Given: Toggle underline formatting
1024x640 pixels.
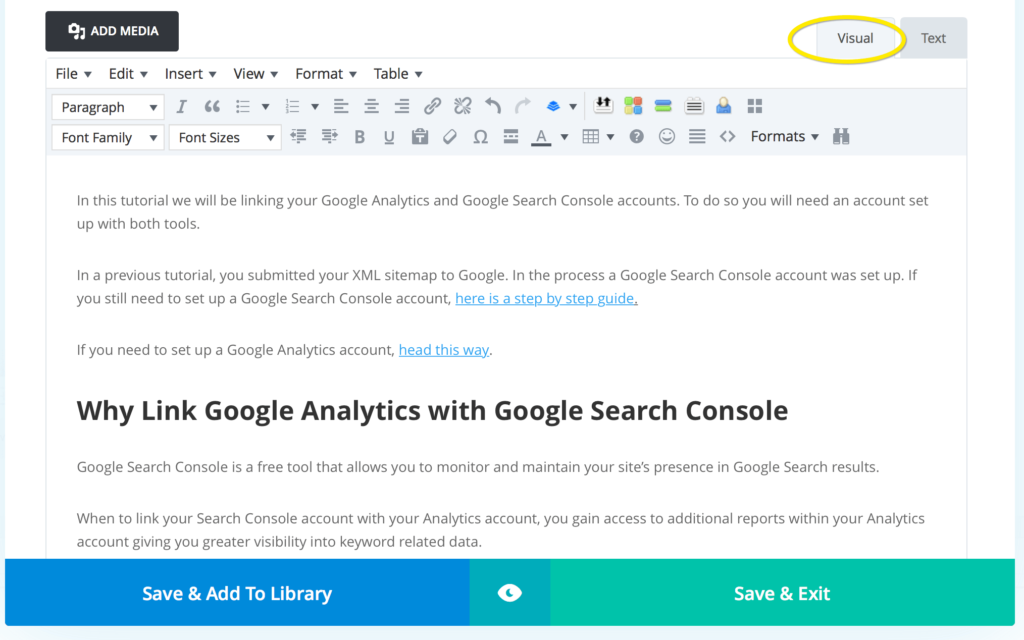Looking at the screenshot, I should click(x=389, y=137).
